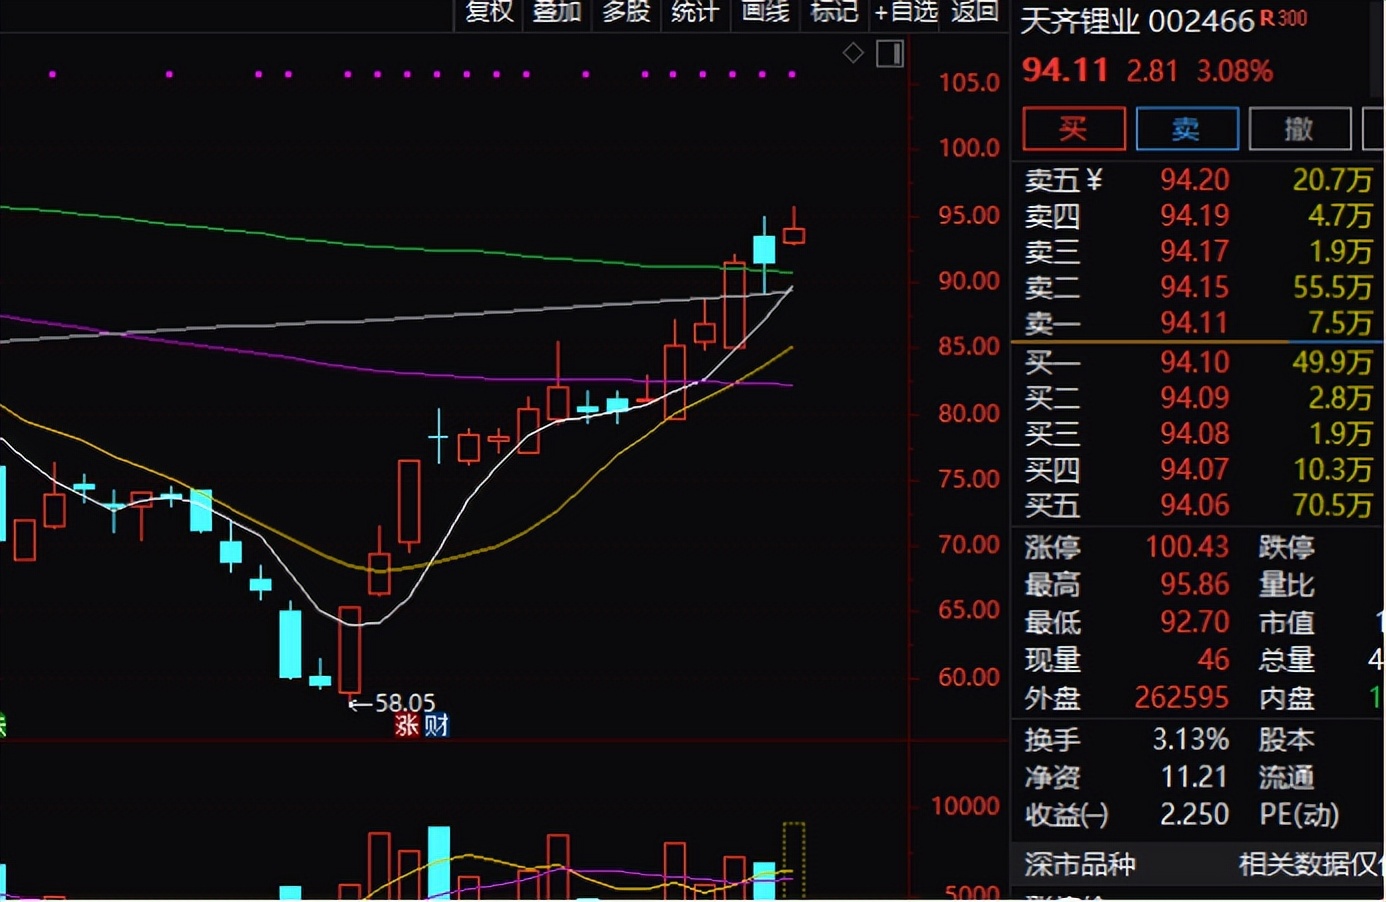Click the diamond icon above the chart
The width and height of the screenshot is (1386, 902).
[853, 53]
